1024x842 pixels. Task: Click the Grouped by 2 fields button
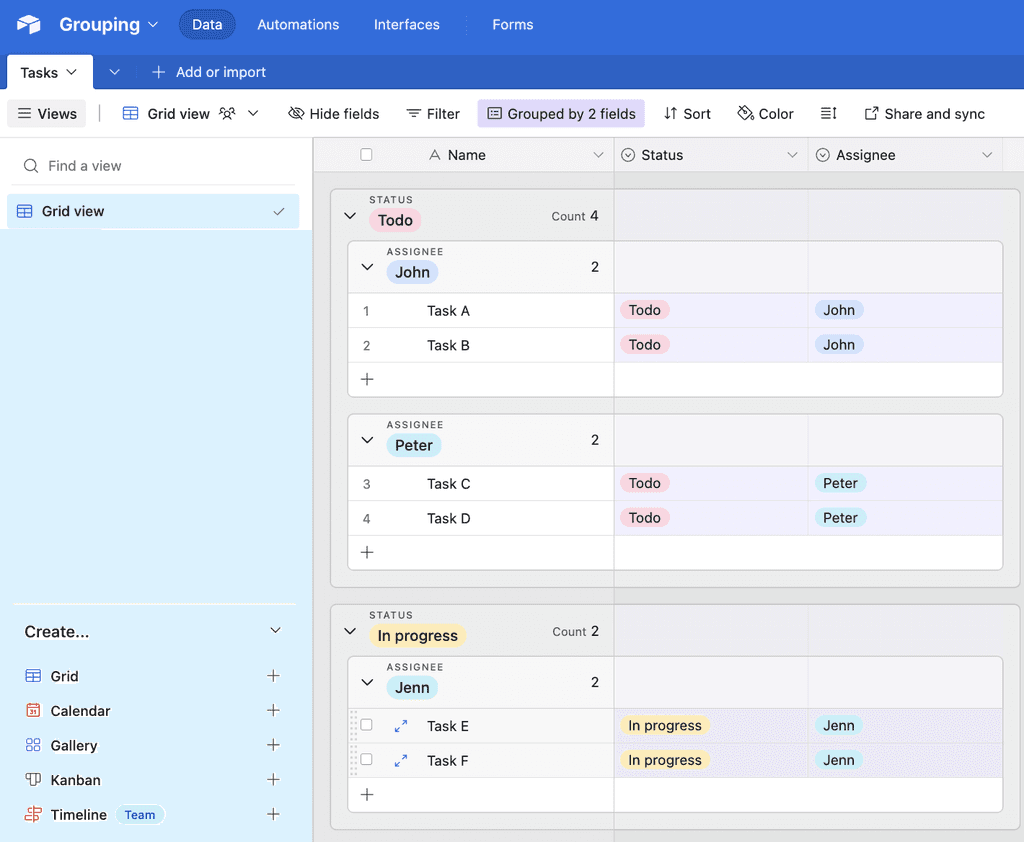tap(561, 113)
